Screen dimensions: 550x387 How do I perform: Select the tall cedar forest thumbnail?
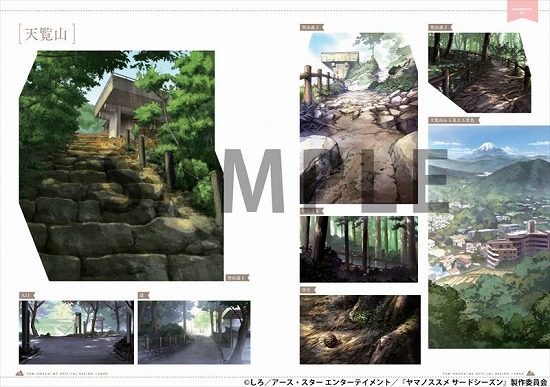pos(358,249)
